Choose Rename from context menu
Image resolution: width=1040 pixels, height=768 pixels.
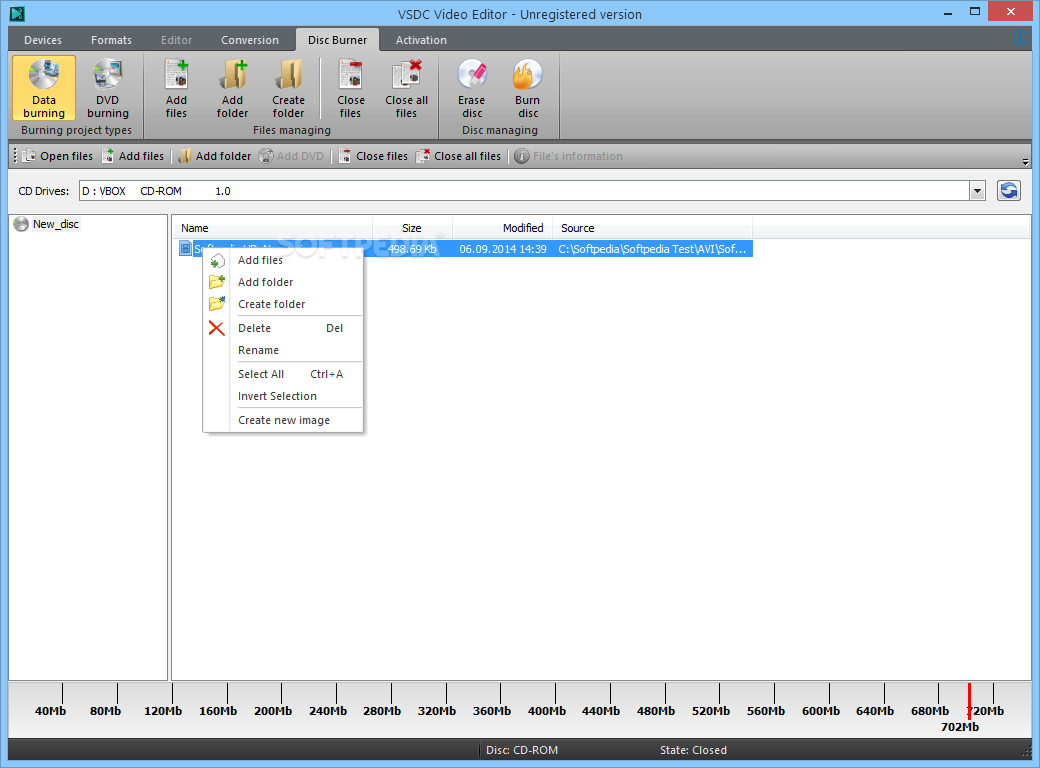point(283,350)
